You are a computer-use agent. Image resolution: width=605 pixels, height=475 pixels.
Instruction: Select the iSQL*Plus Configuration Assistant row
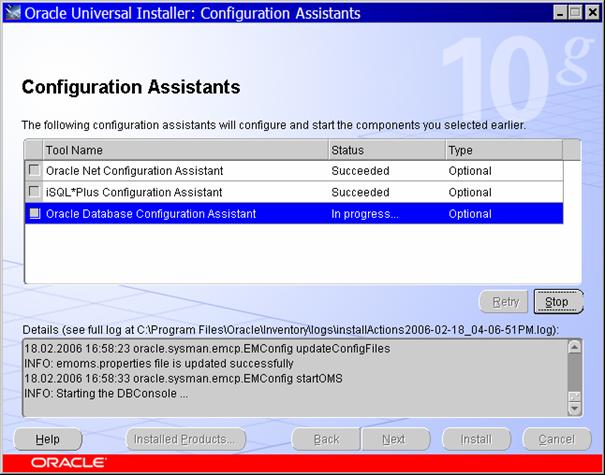185,192
